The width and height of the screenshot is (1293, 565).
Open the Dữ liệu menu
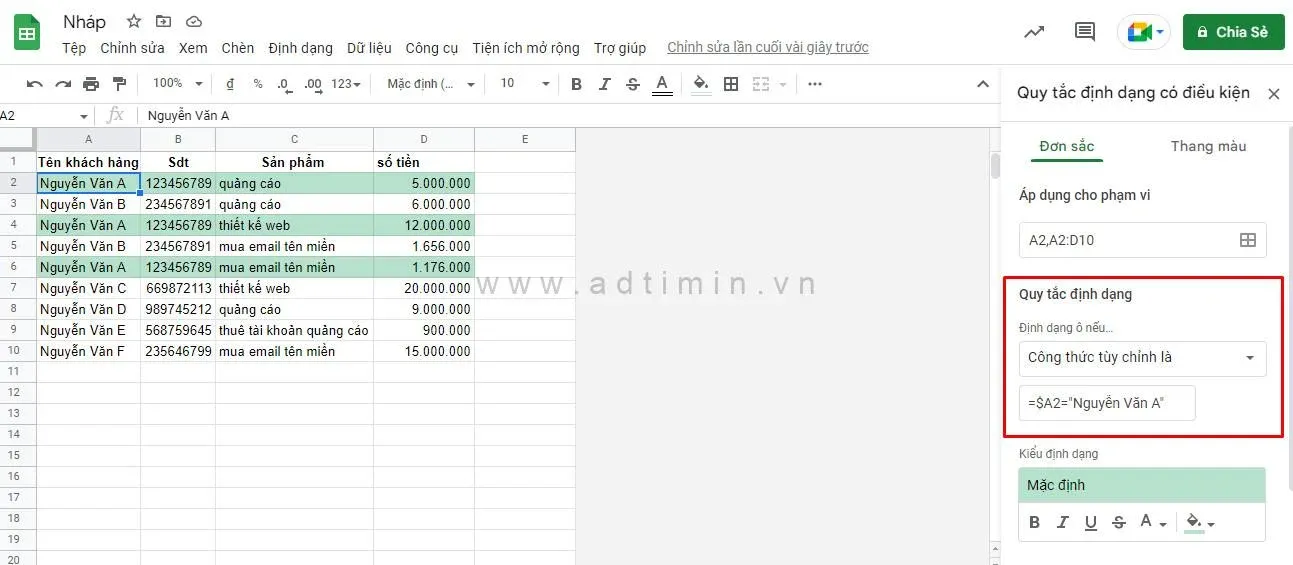pos(369,48)
